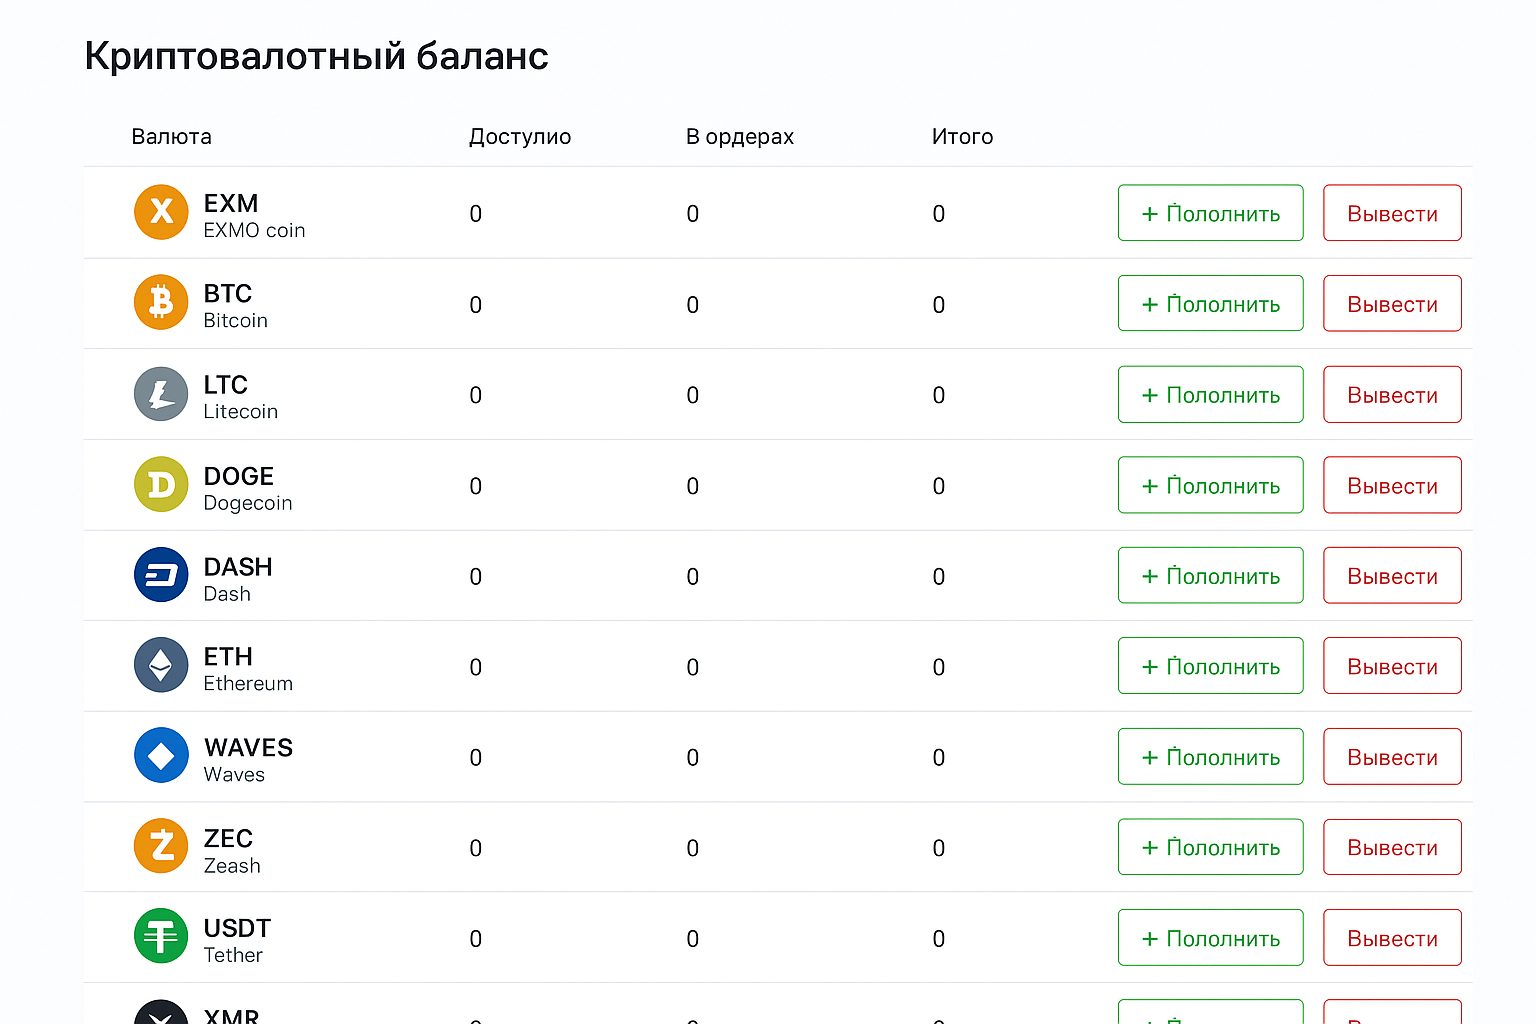This screenshot has width=1536, height=1024.
Task: Click the Bitcoin logo icon
Action: [161, 302]
